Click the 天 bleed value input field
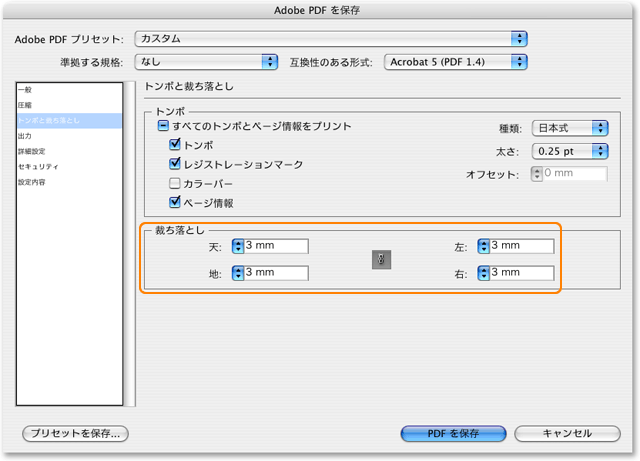640x461 pixels. click(276, 246)
